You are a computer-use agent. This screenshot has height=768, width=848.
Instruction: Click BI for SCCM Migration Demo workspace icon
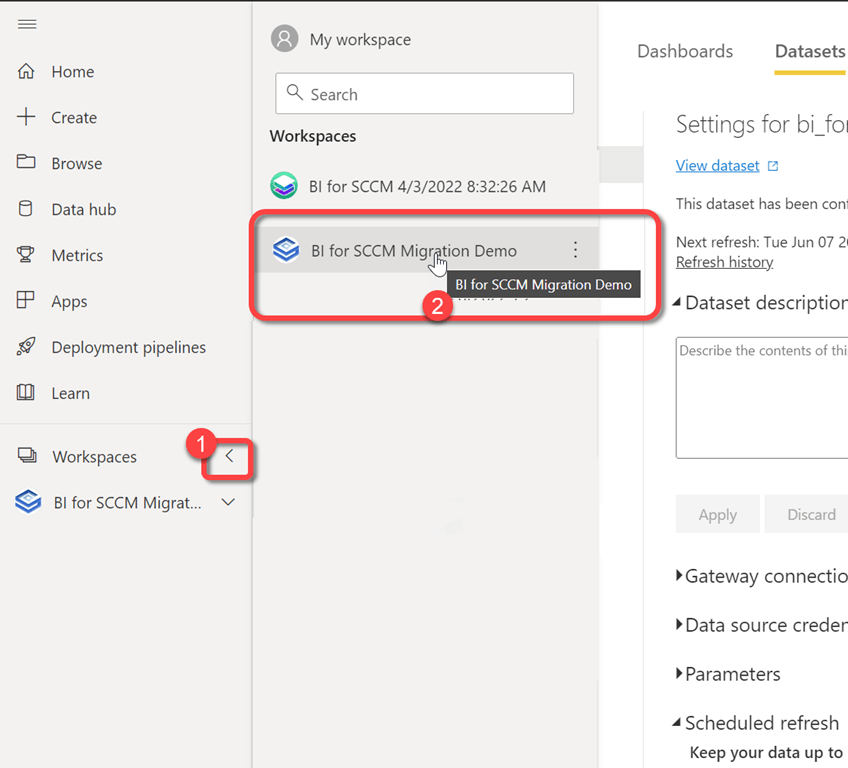(286, 250)
